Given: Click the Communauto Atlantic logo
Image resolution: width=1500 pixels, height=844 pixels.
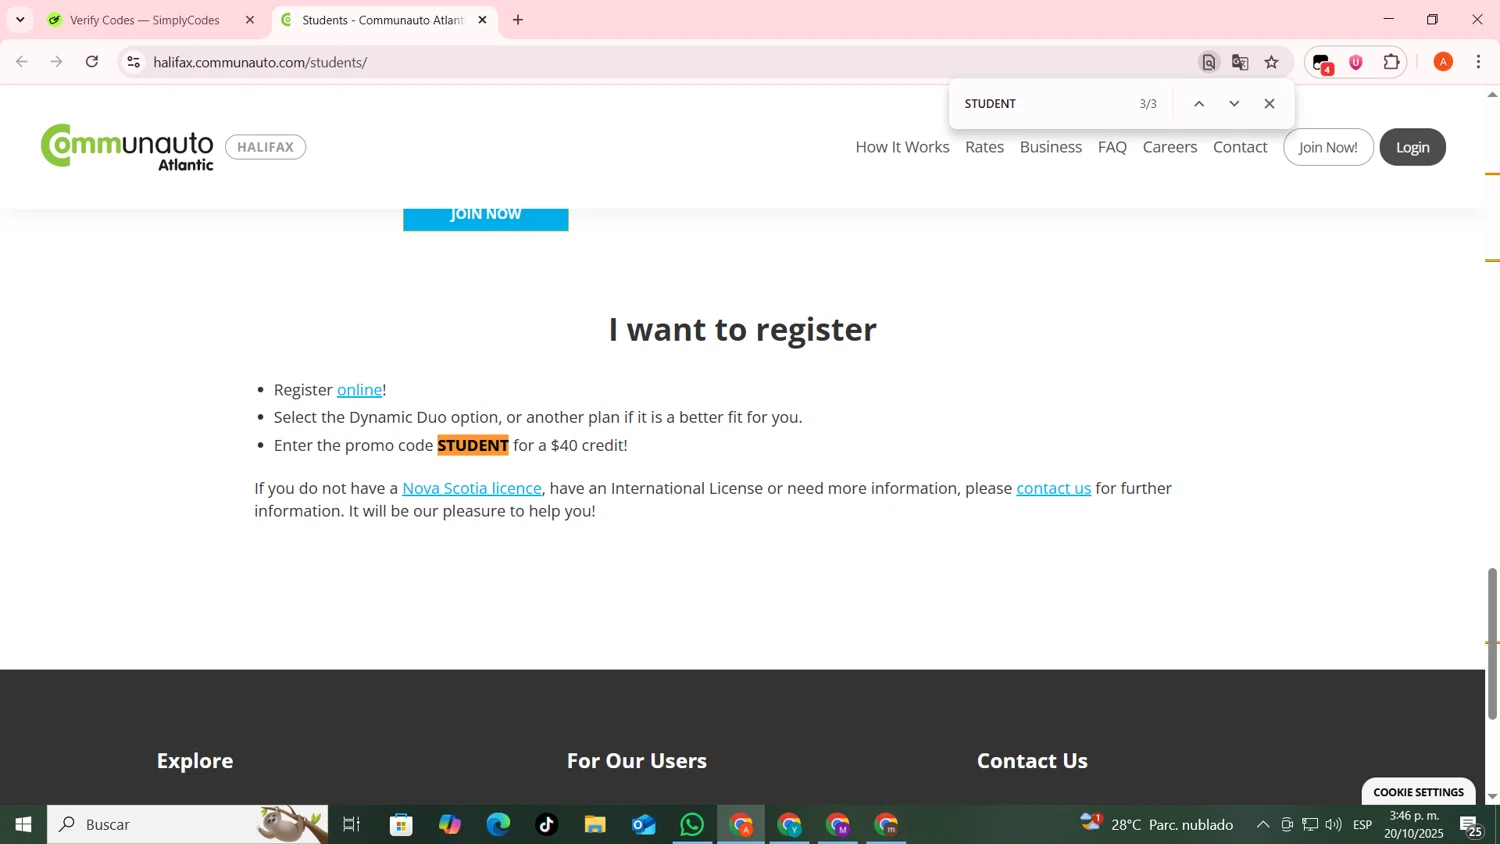Looking at the screenshot, I should (x=127, y=147).
